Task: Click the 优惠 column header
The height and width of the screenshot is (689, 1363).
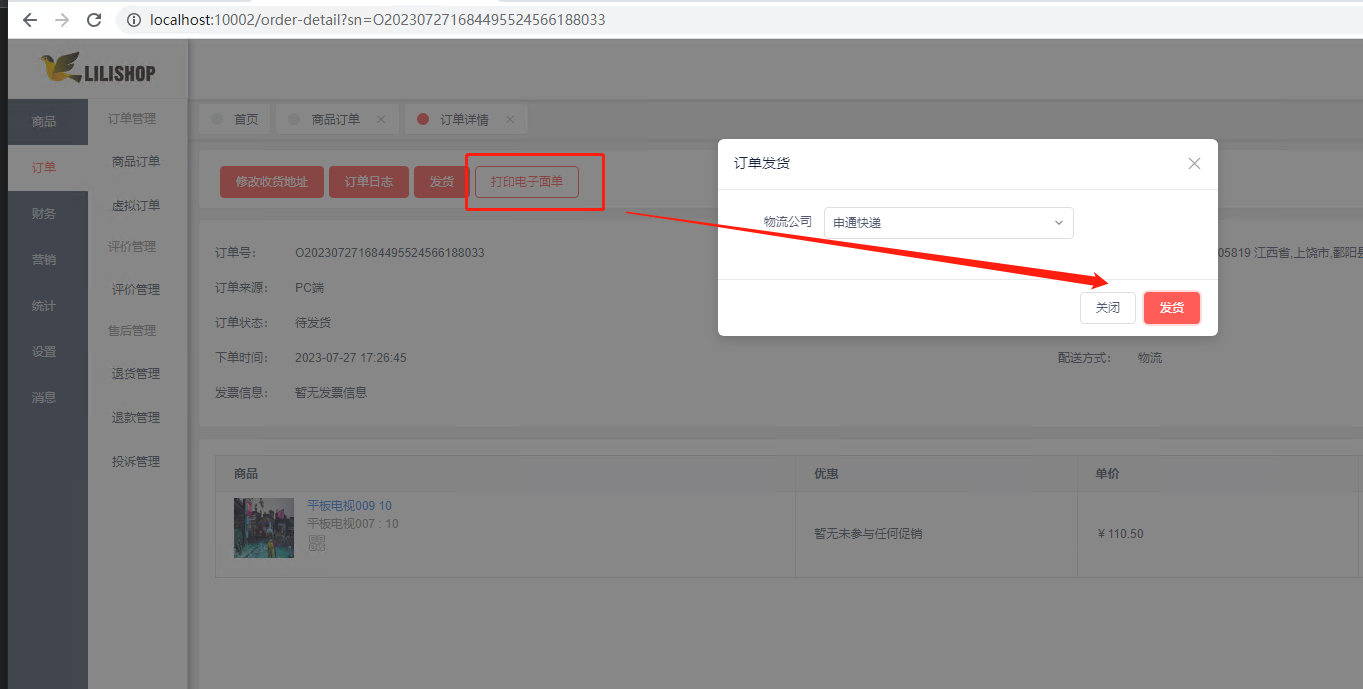Action: (826, 474)
